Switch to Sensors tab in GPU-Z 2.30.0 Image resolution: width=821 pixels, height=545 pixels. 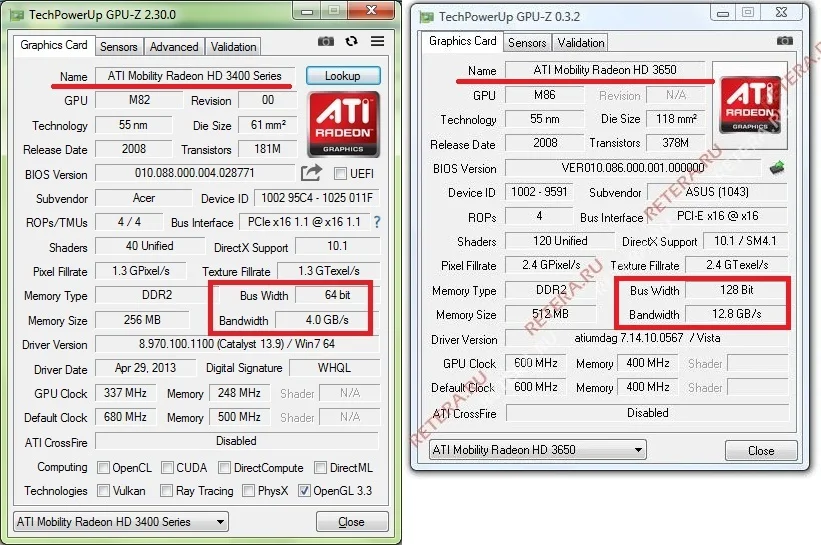(x=119, y=47)
